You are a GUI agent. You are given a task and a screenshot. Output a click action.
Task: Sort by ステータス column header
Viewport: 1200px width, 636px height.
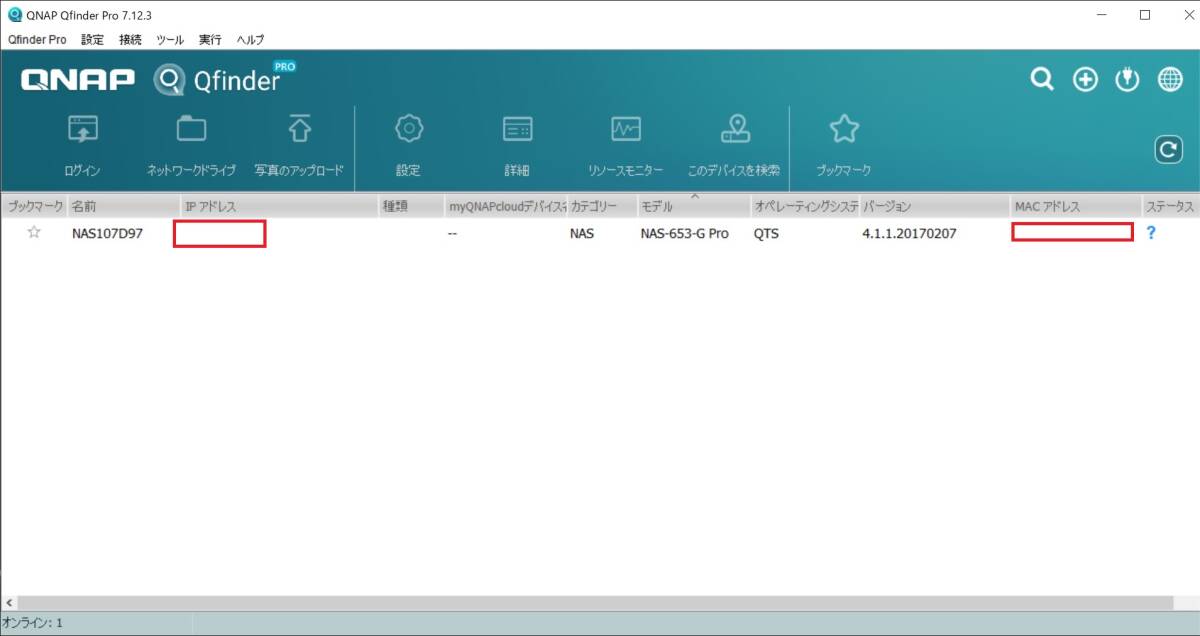point(1171,206)
